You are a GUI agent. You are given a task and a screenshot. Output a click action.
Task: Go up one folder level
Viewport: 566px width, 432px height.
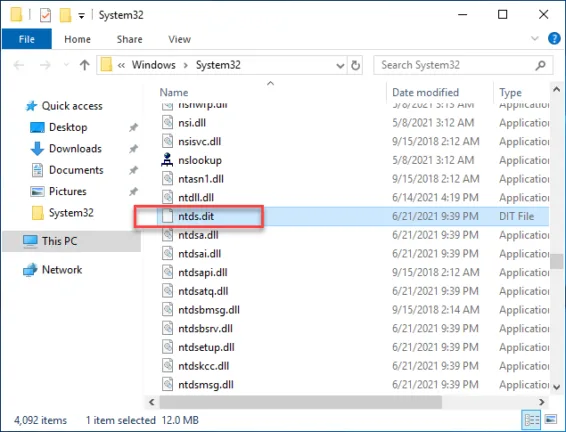84,65
